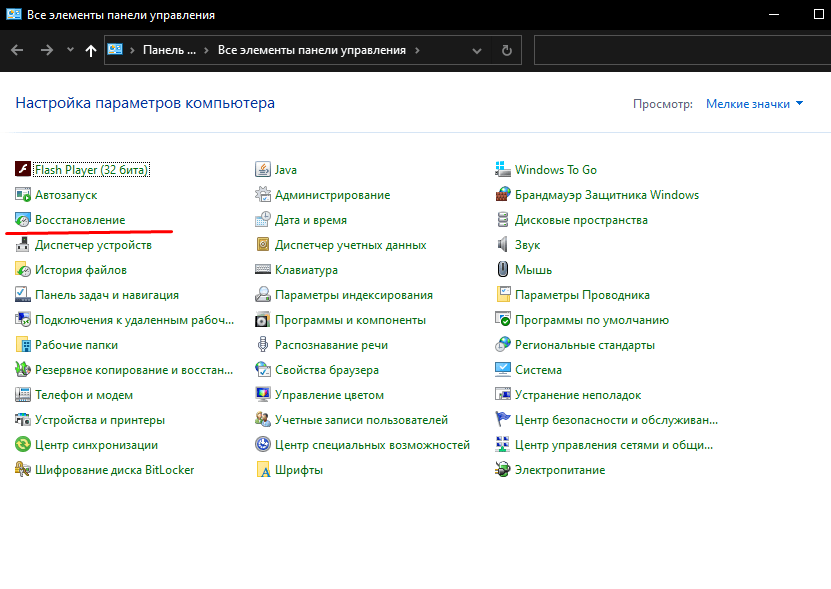Viewport: 831px width, 589px height.
Task: Open the Диспетчер устройств link
Action: pyautogui.click(x=93, y=245)
